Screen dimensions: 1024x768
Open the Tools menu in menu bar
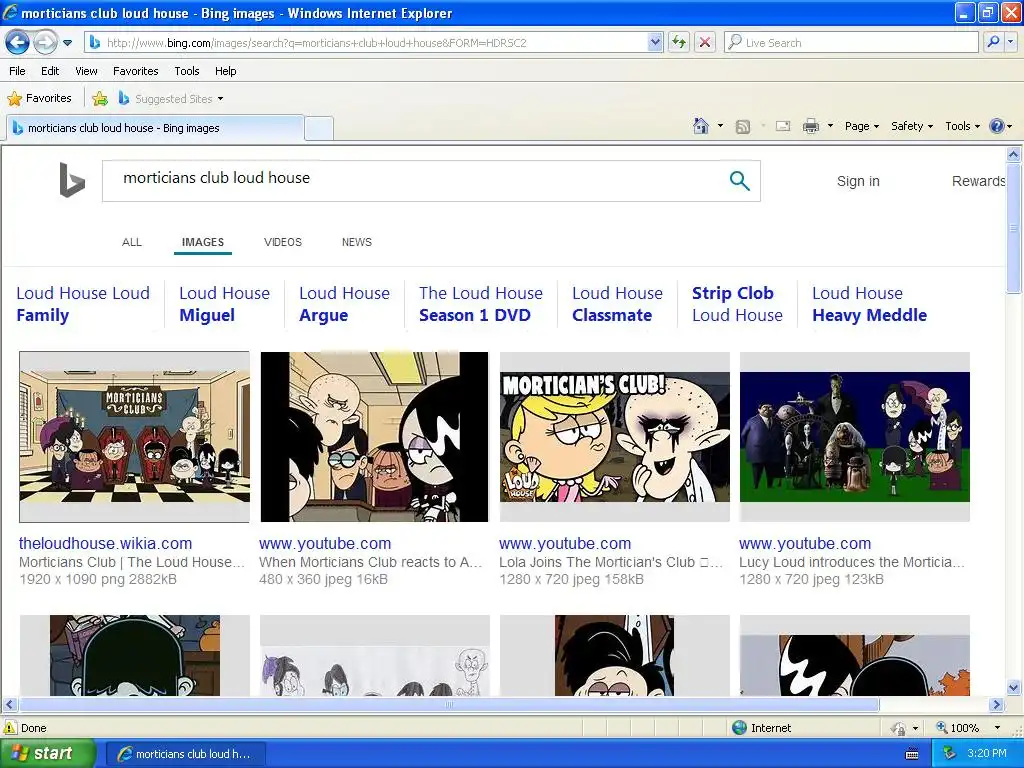[187, 71]
